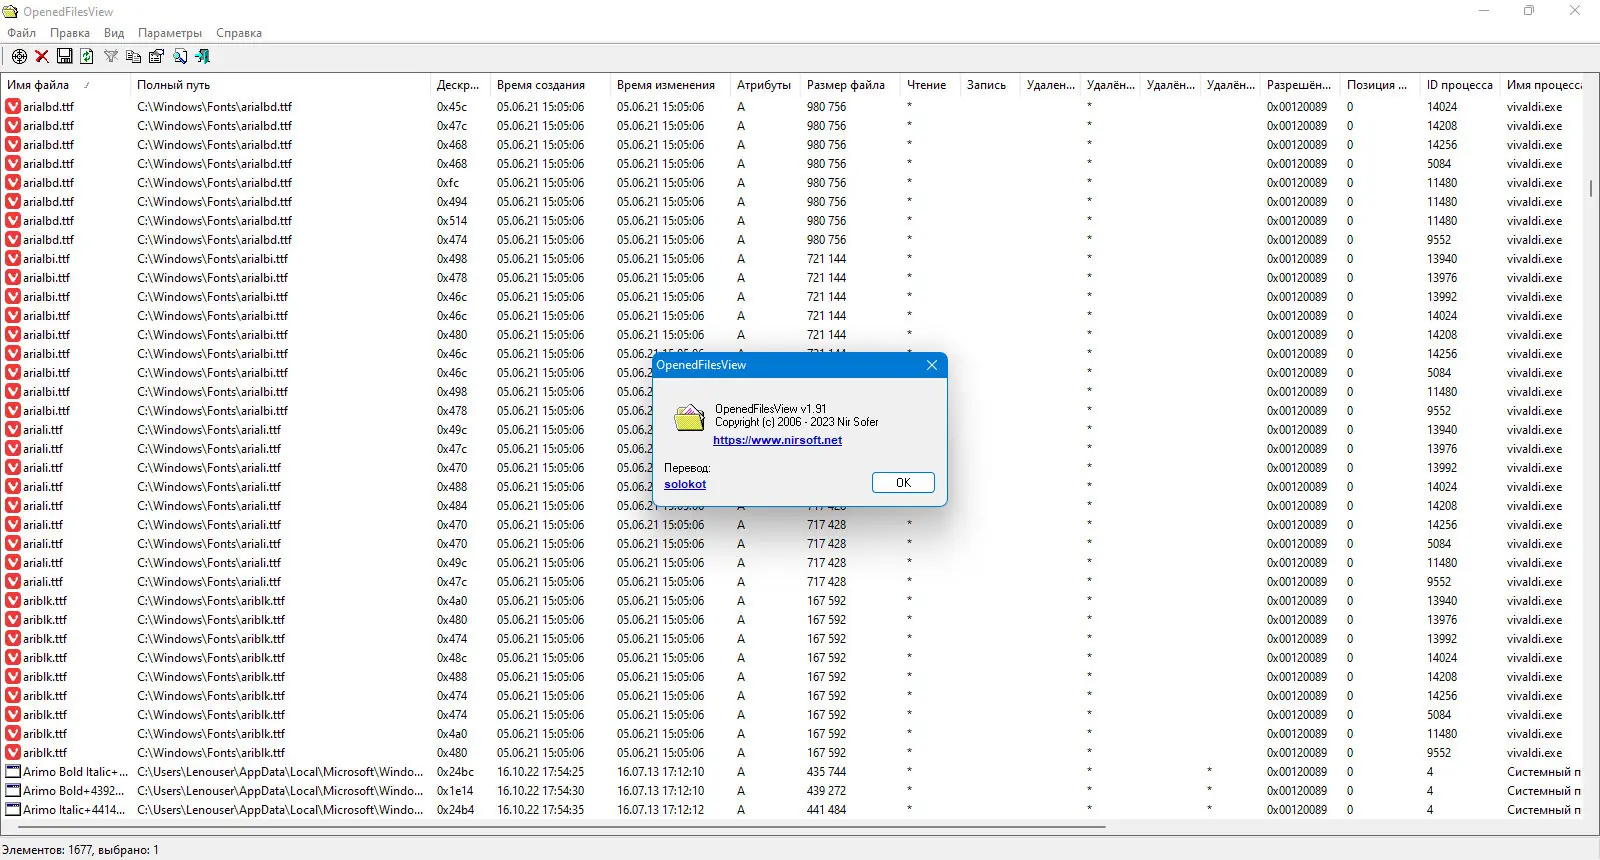The height and width of the screenshot is (860, 1600).
Task: Click the magnifier find toolbar icon
Action: (180, 57)
